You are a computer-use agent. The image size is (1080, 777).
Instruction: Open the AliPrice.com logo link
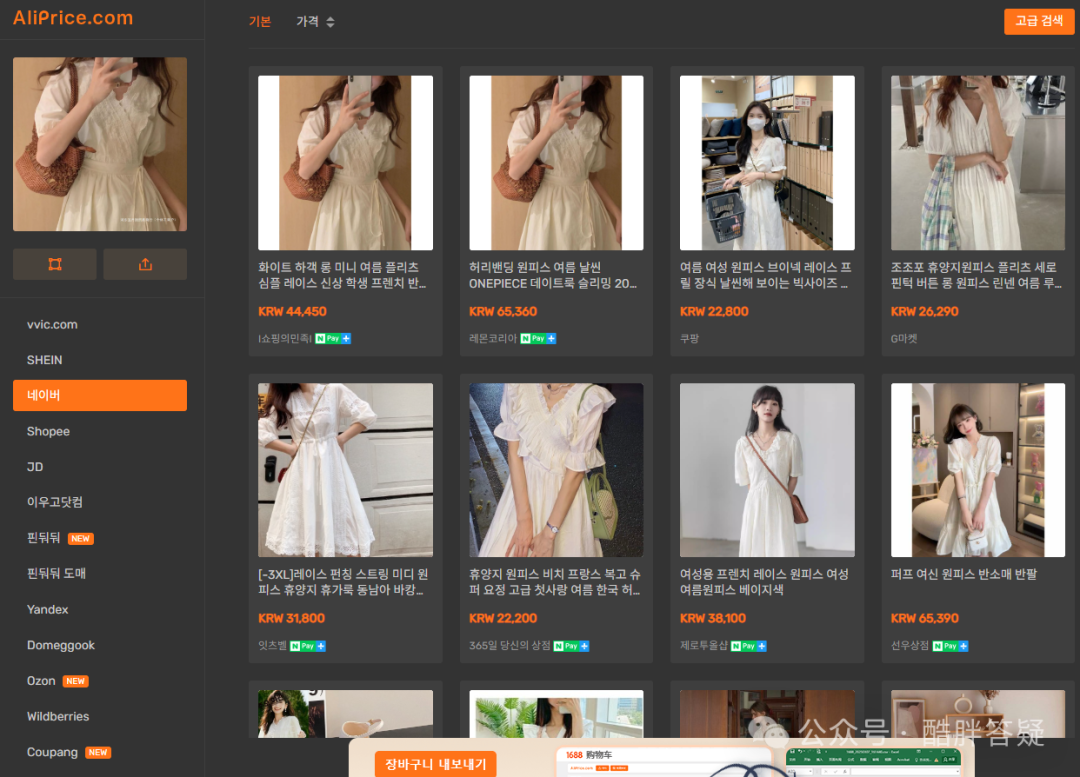click(x=73, y=18)
